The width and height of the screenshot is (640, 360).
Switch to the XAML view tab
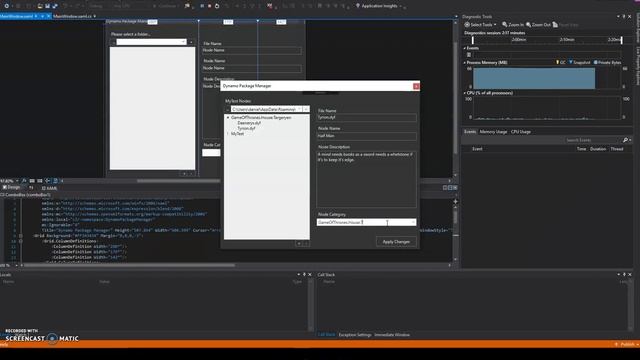tap(49, 188)
